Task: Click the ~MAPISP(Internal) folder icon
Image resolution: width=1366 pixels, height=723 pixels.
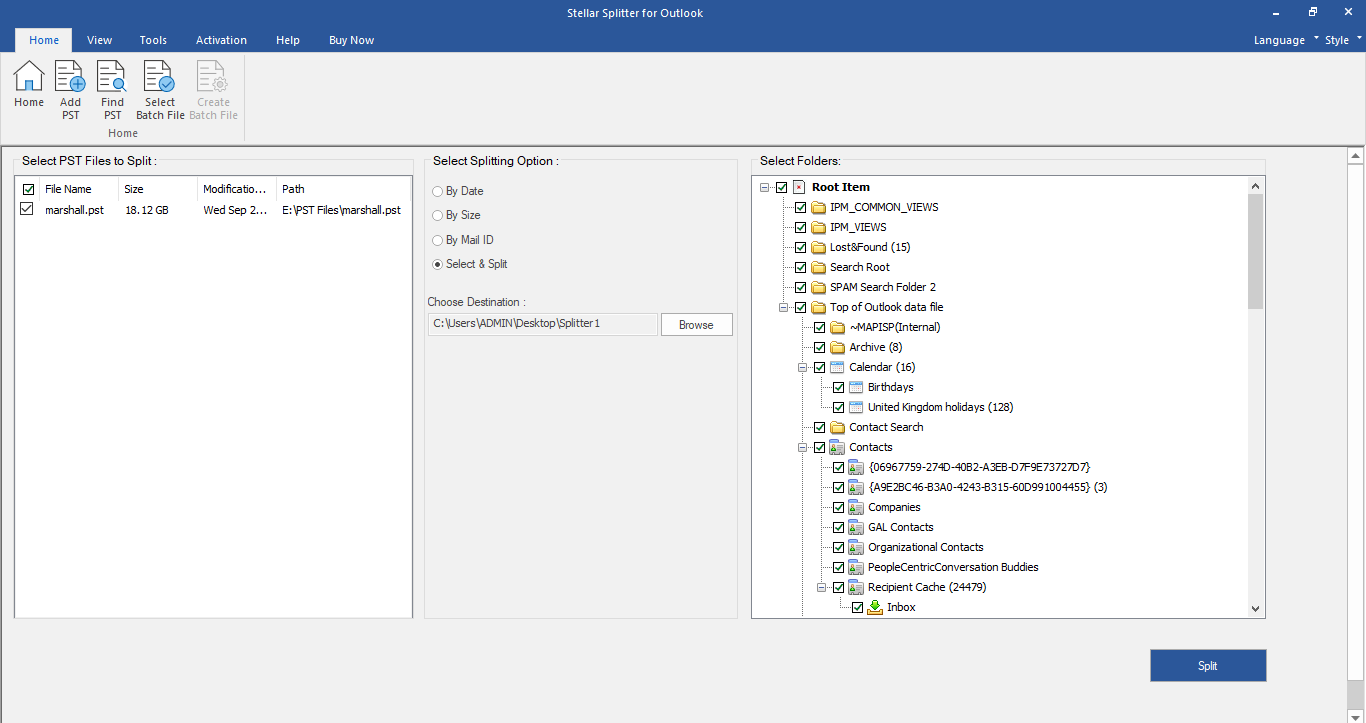Action: click(x=838, y=327)
